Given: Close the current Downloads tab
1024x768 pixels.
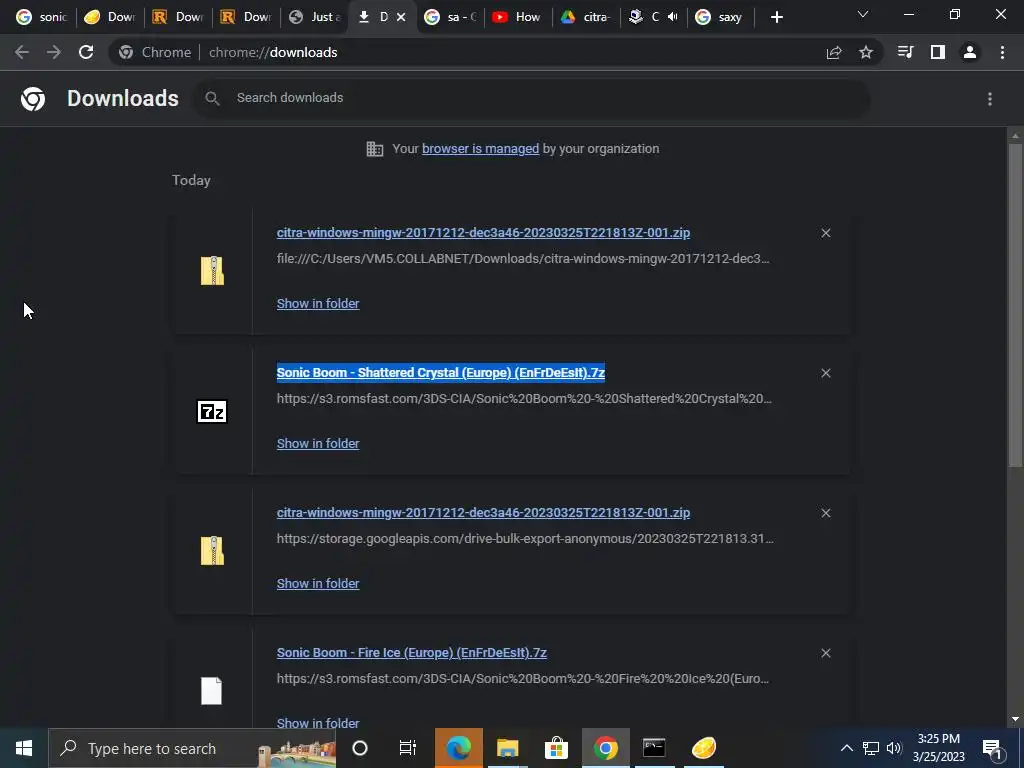Looking at the screenshot, I should tap(401, 17).
